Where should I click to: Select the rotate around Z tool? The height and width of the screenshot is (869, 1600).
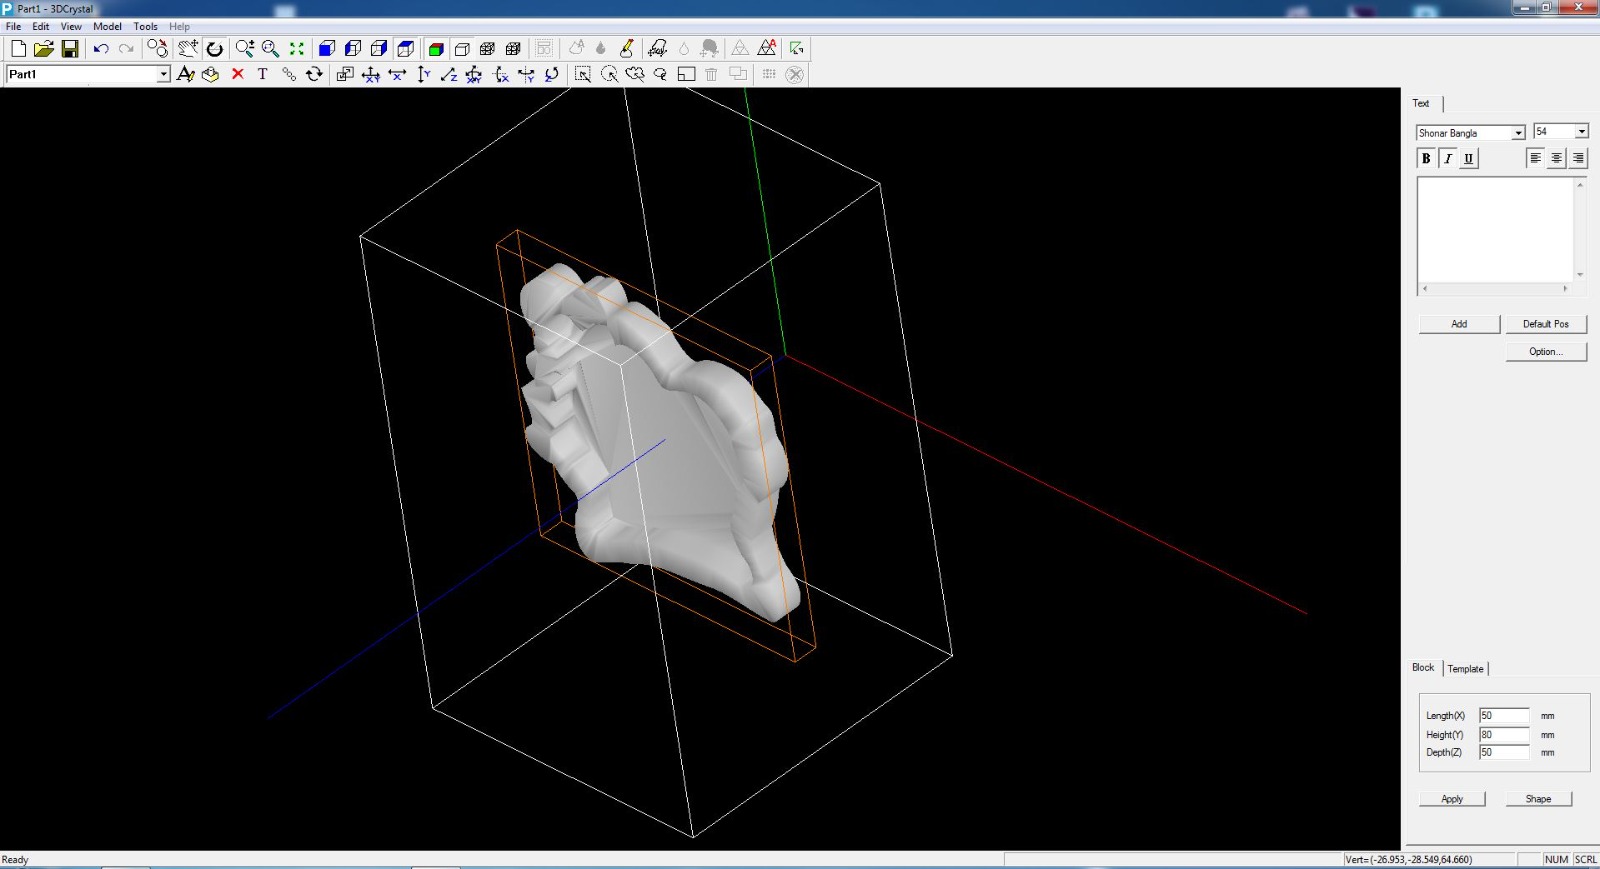click(x=552, y=74)
